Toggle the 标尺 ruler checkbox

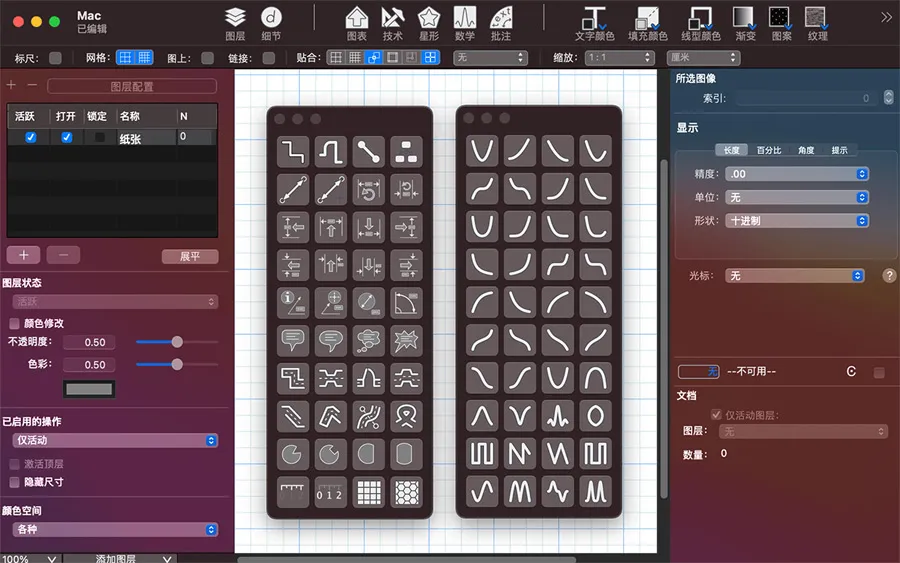[x=55, y=58]
